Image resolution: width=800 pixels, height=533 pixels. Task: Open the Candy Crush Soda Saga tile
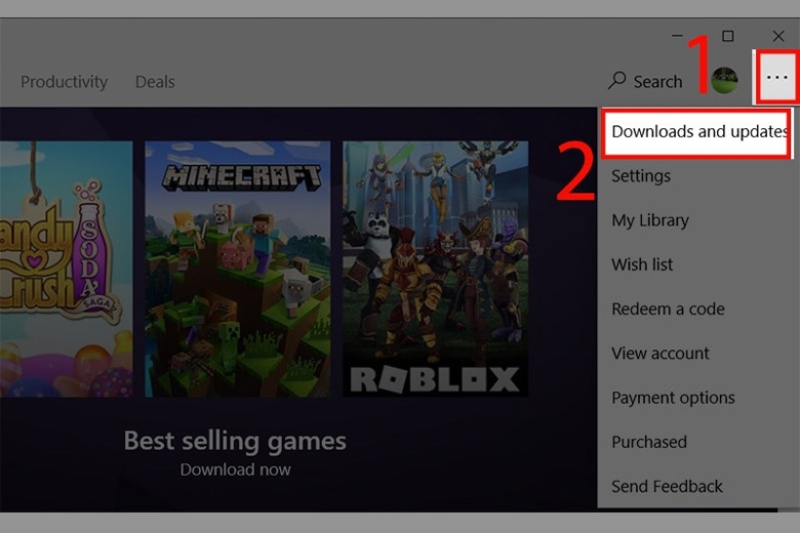pos(66,269)
